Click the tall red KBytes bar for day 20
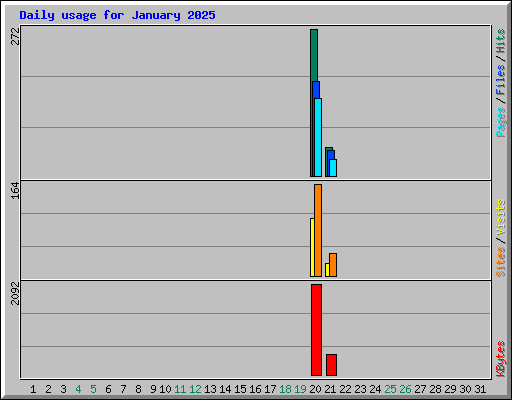The width and height of the screenshot is (512, 400). click(x=316, y=330)
